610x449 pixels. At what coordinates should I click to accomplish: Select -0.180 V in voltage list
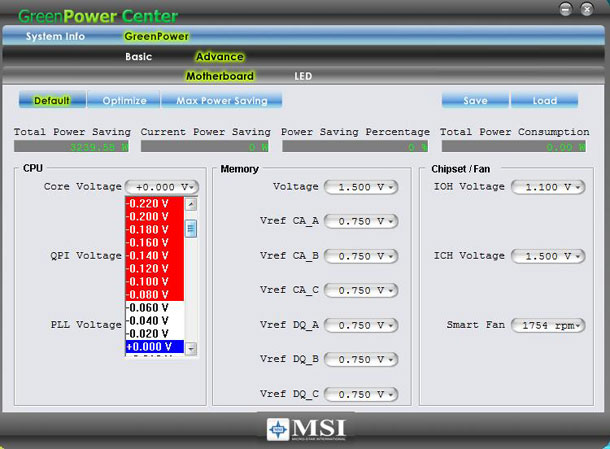pos(154,230)
